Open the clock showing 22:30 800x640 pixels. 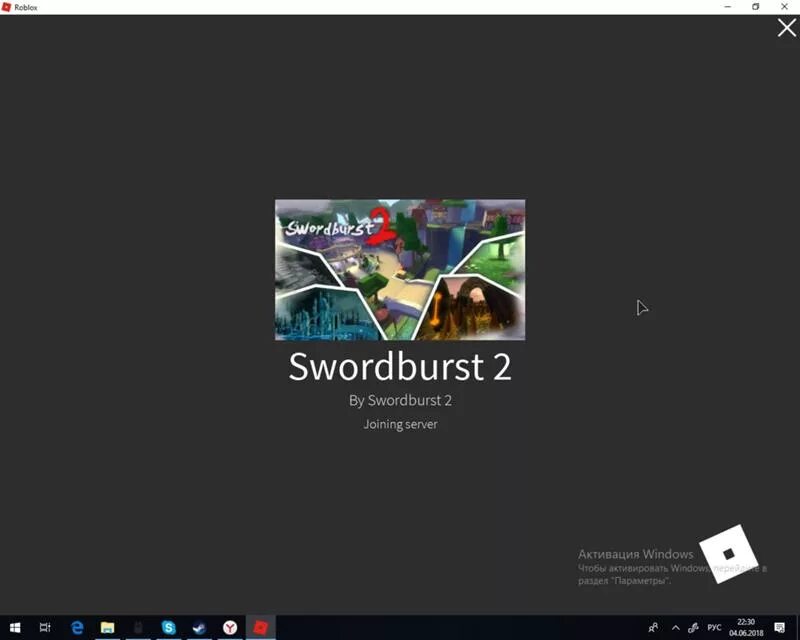coord(746,627)
